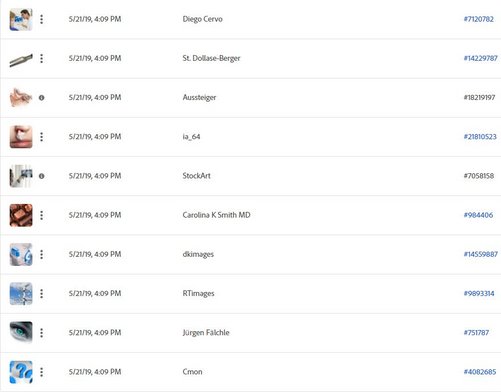Open the more options menu for Carolina K Smith MD
The image size is (501, 392).
pos(42,215)
